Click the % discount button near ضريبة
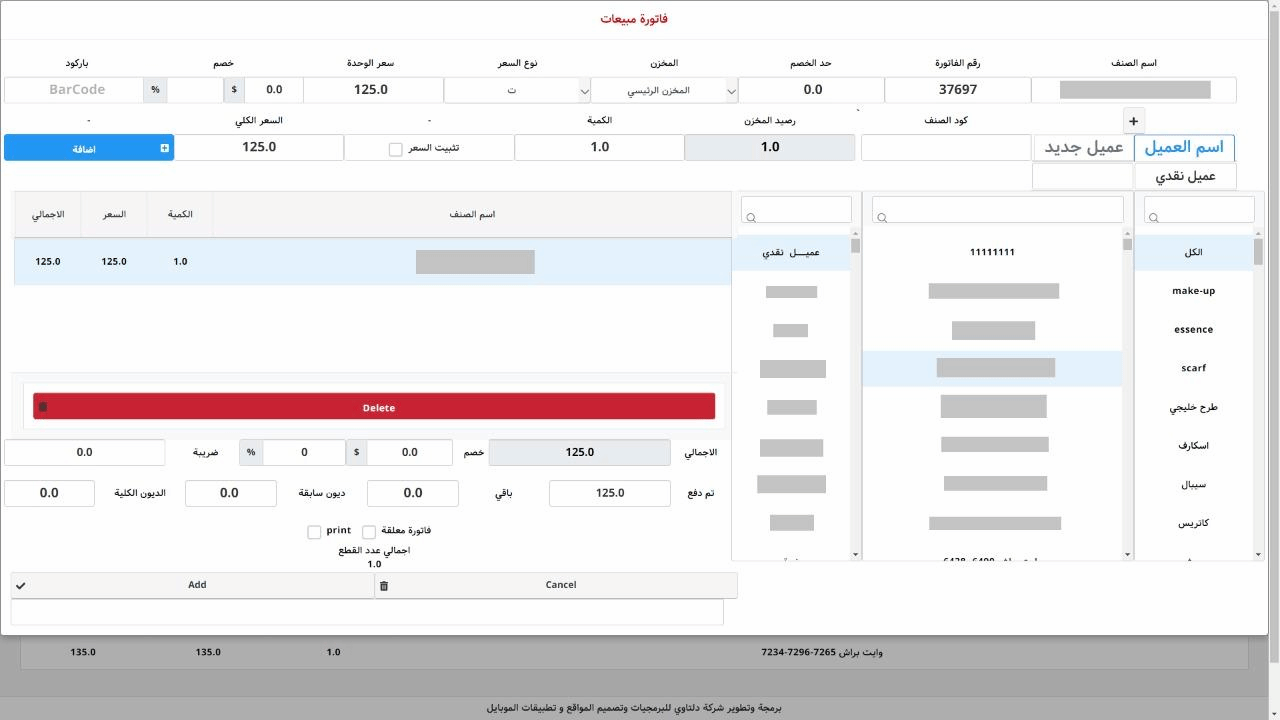This screenshot has height=720, width=1280. 251,453
